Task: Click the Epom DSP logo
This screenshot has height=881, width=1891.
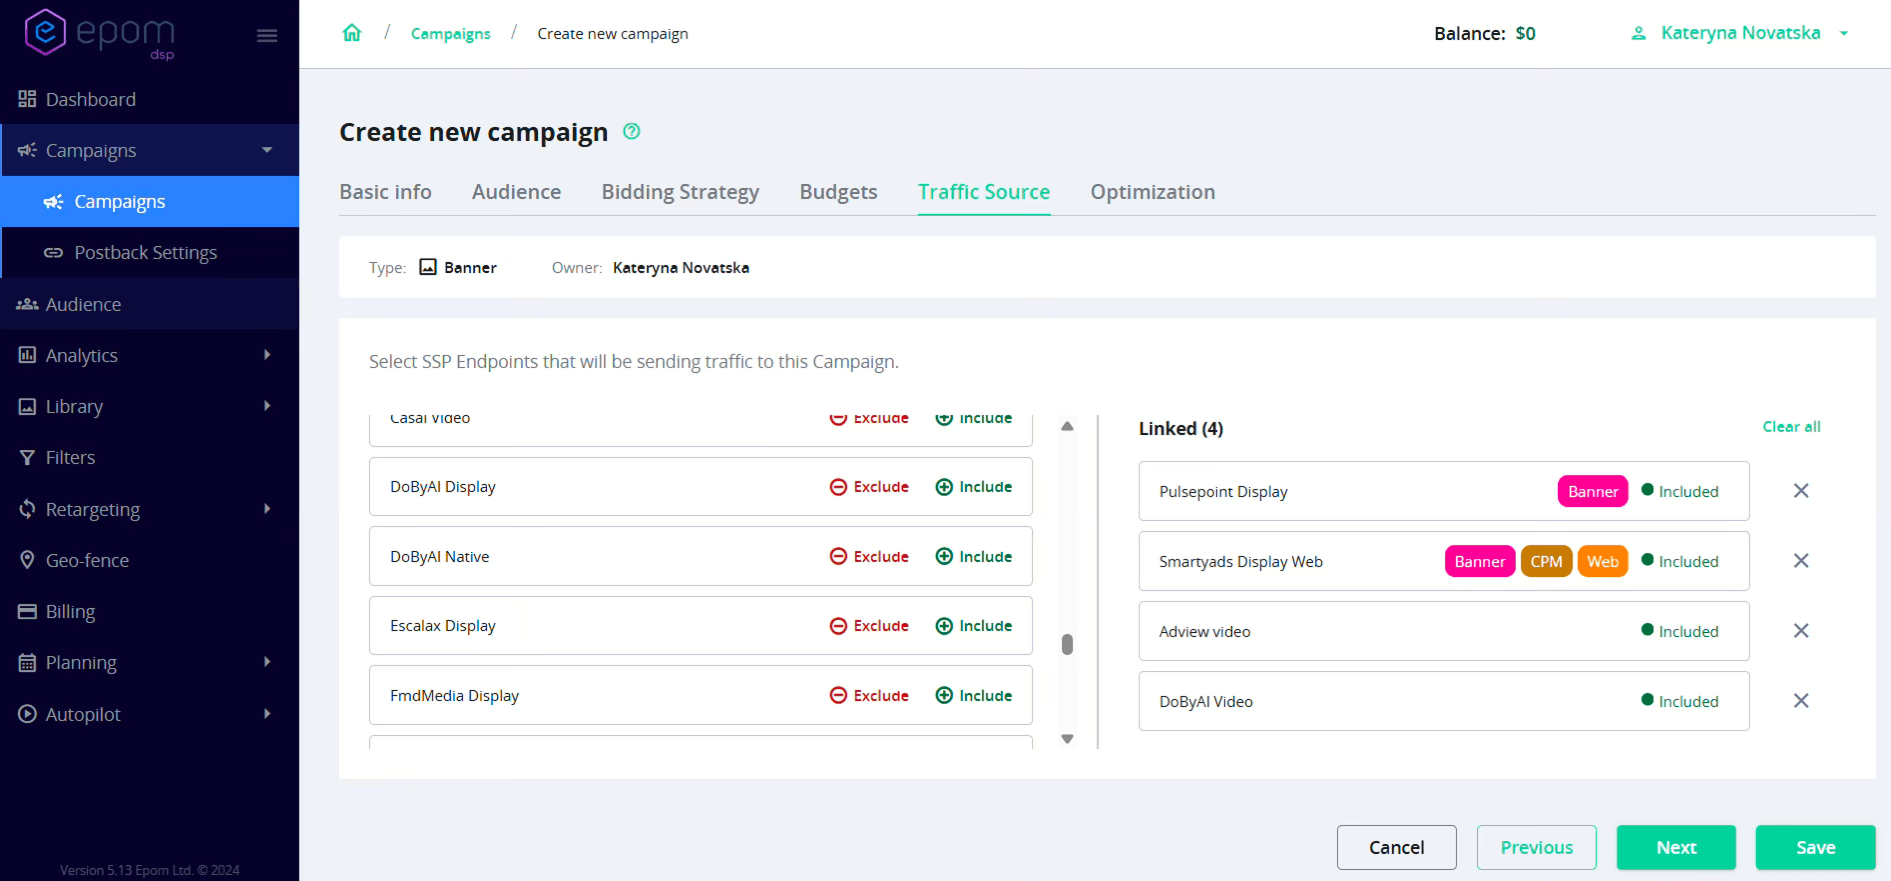Action: pos(99,34)
